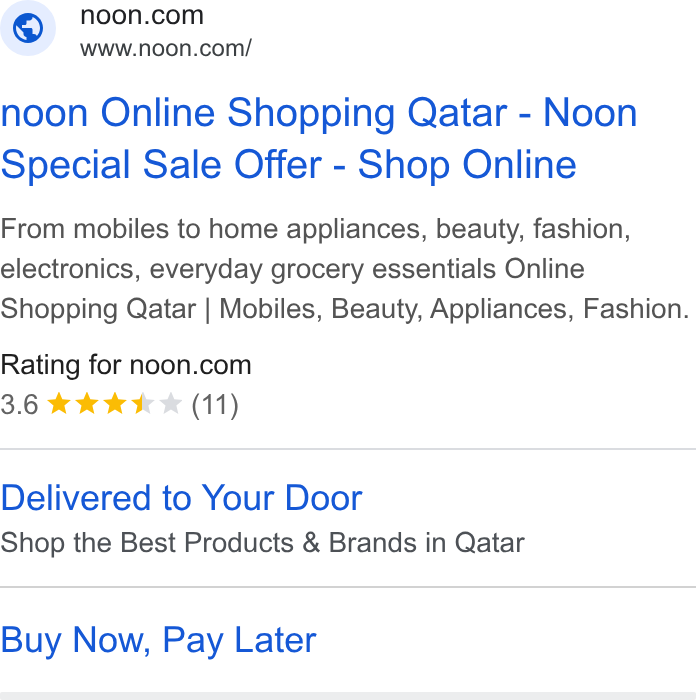Click the (11) review count
The image size is (696, 700).
[x=215, y=405]
